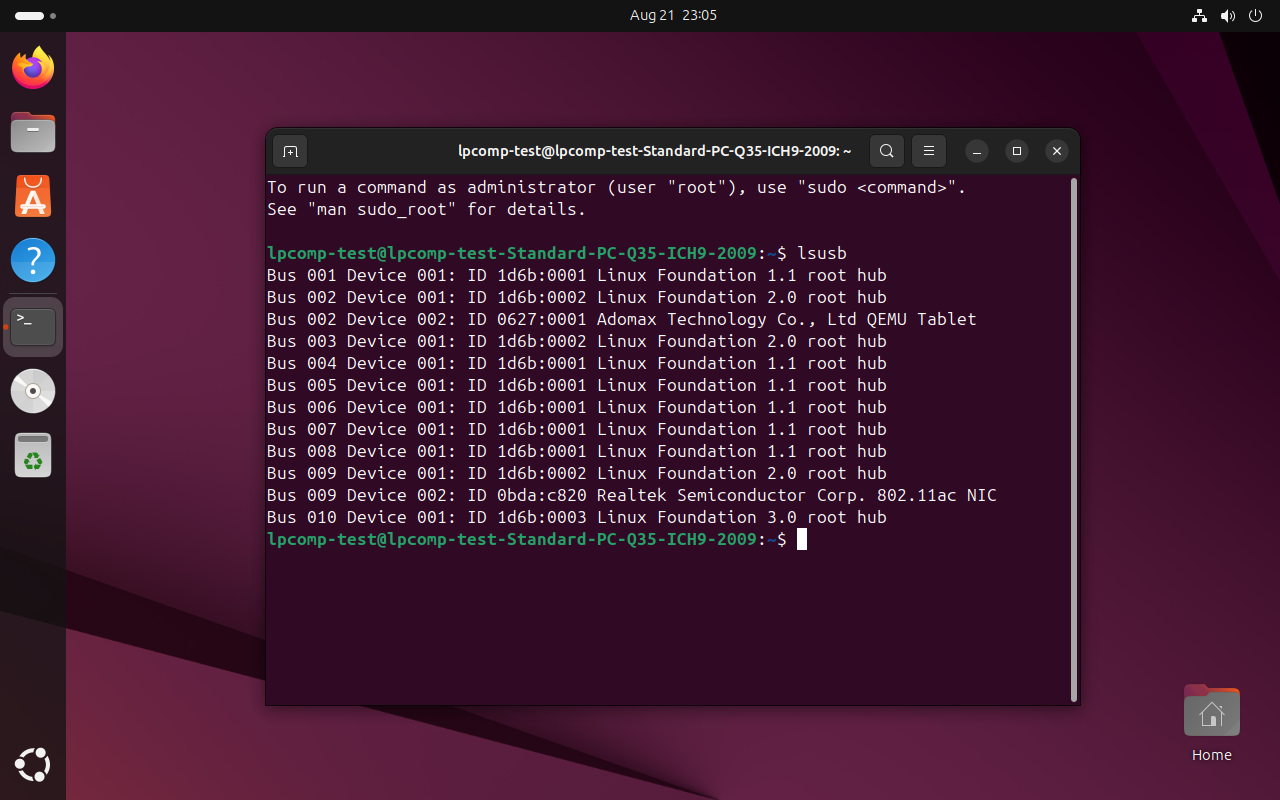Viewport: 1280px width, 800px height.
Task: Click the Bus 003 2.0 root hub line
Action: 577,341
